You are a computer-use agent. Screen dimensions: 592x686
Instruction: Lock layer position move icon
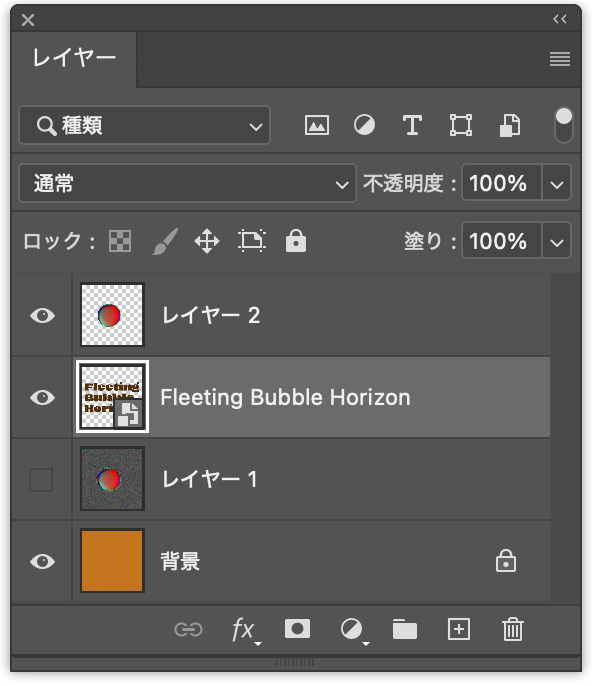pyautogui.click(x=207, y=241)
